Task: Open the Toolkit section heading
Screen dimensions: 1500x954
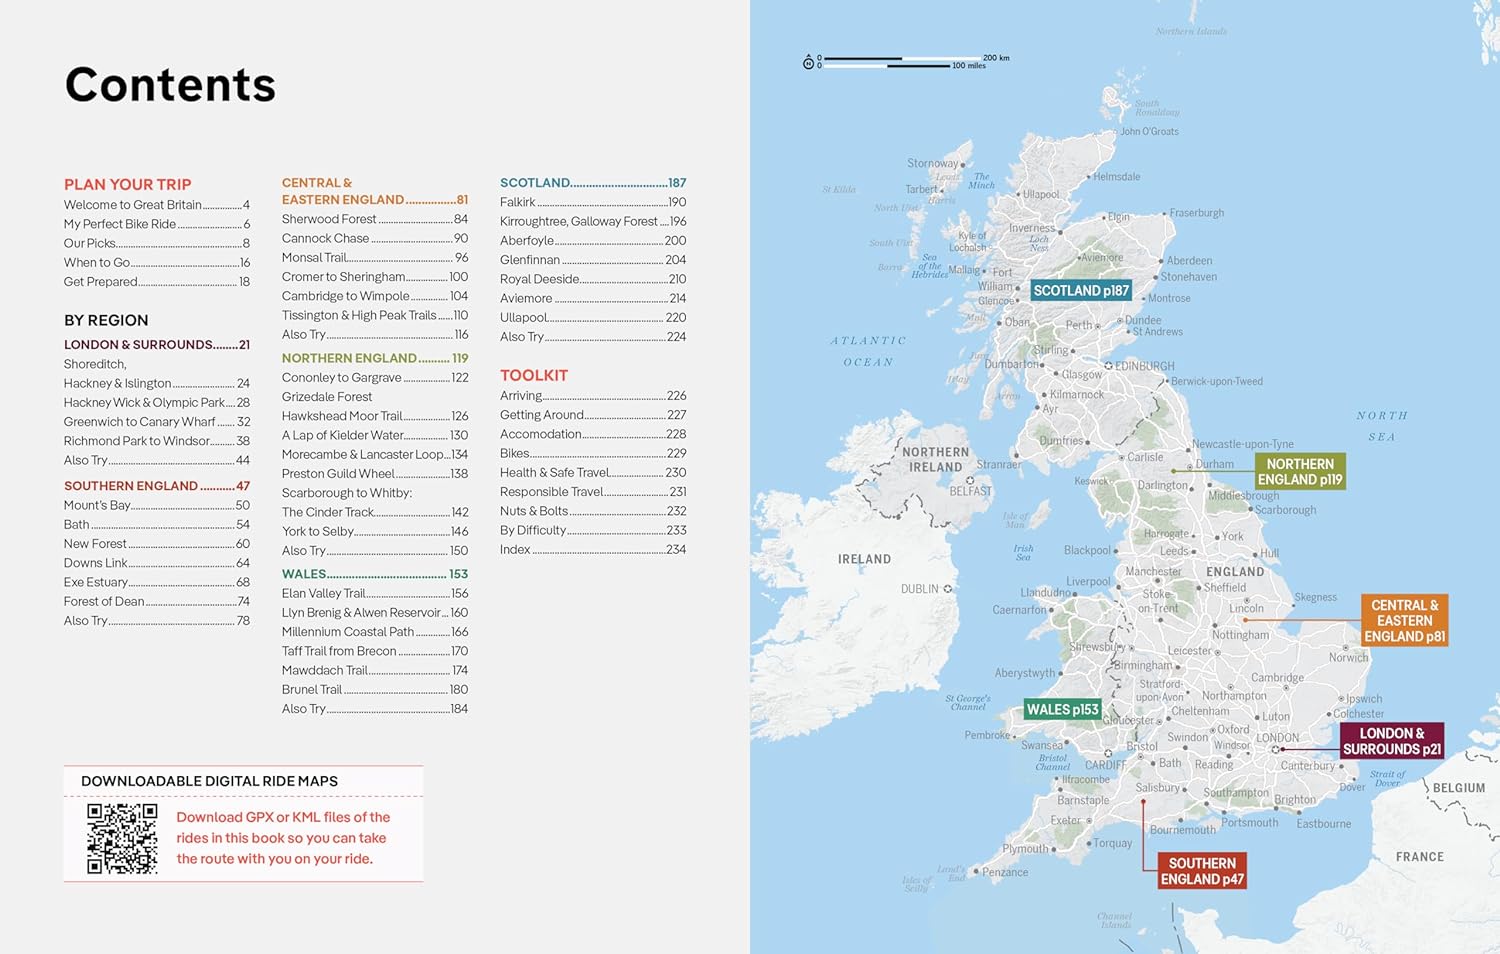Action: point(534,376)
